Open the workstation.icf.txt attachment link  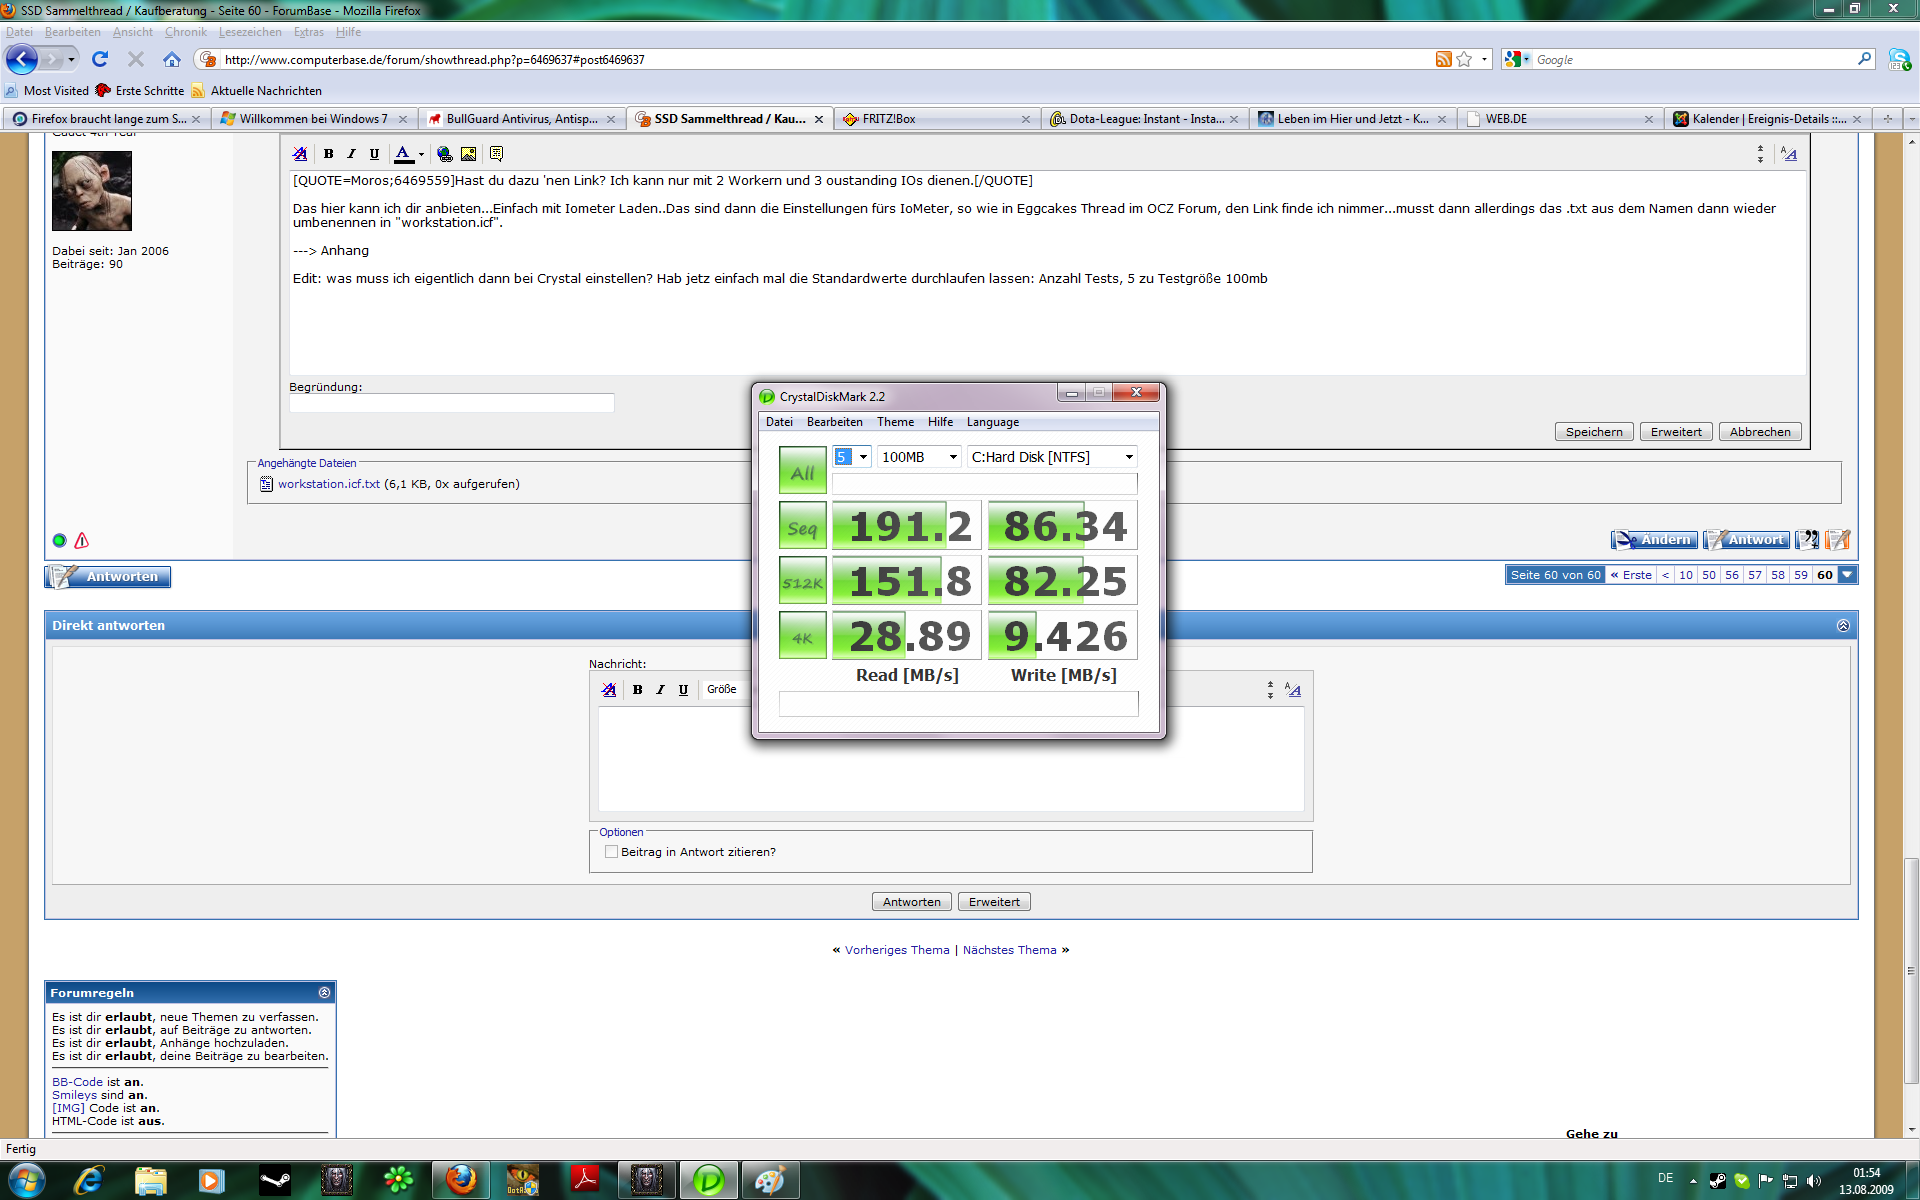[x=328, y=484]
